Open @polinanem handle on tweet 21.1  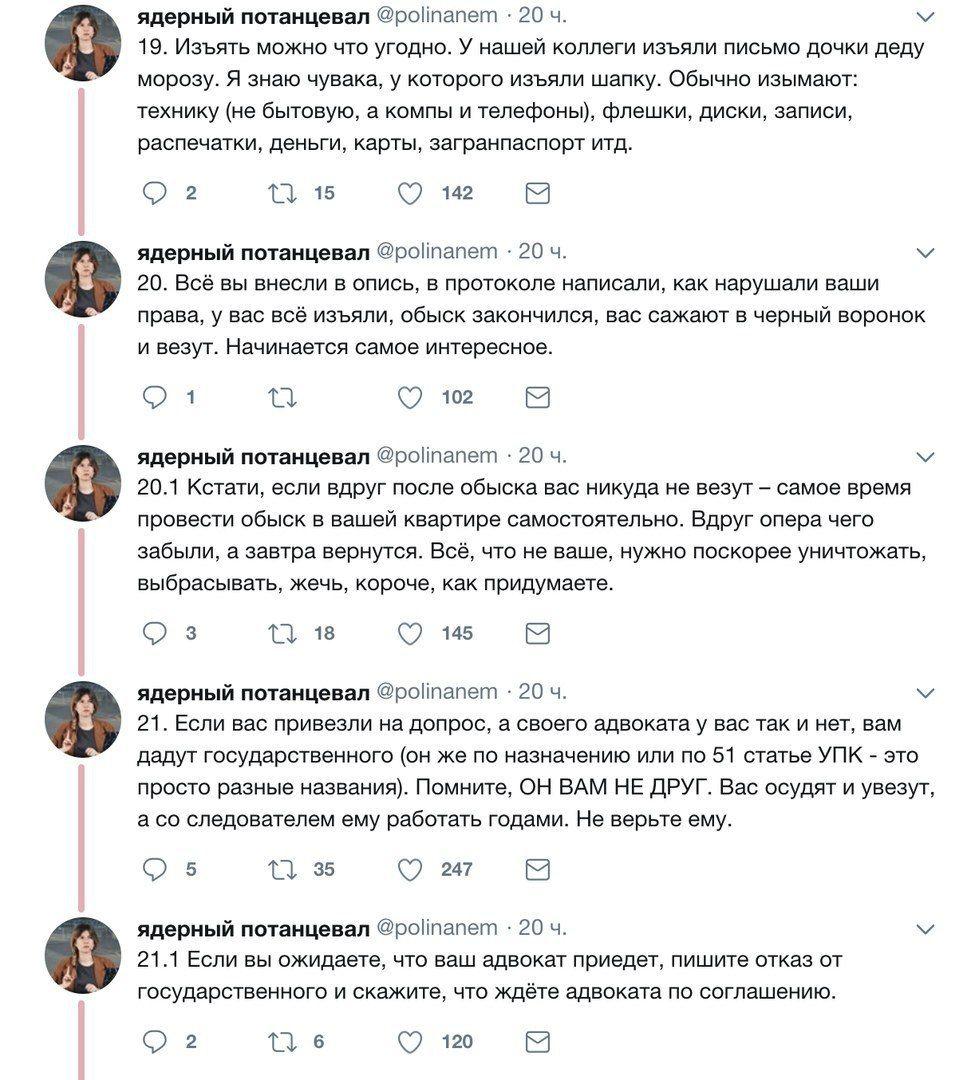pos(436,928)
